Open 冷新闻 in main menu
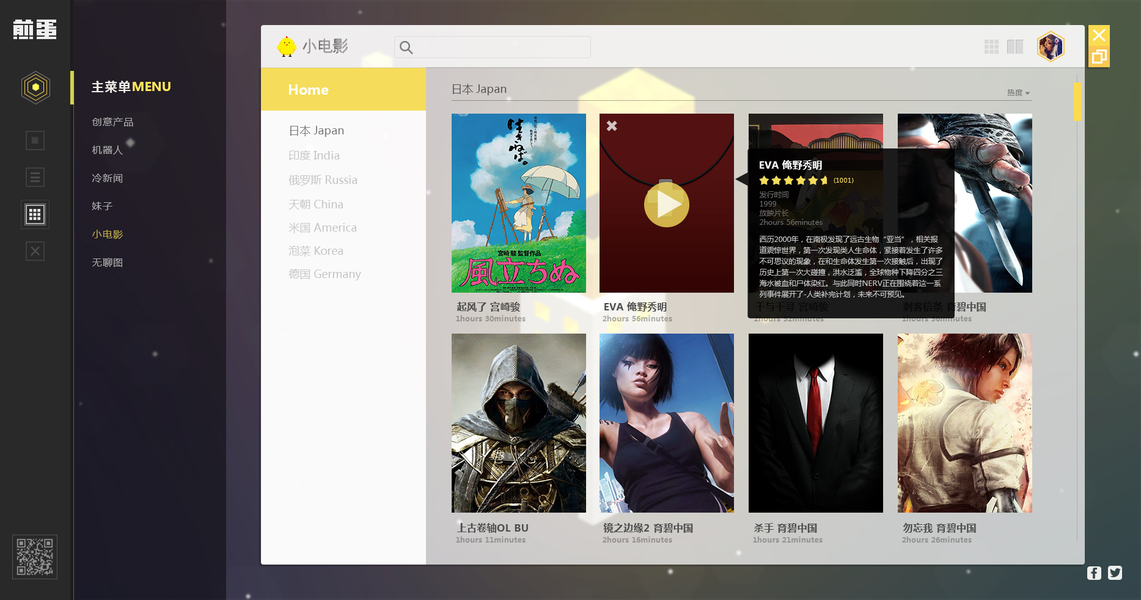 107,178
